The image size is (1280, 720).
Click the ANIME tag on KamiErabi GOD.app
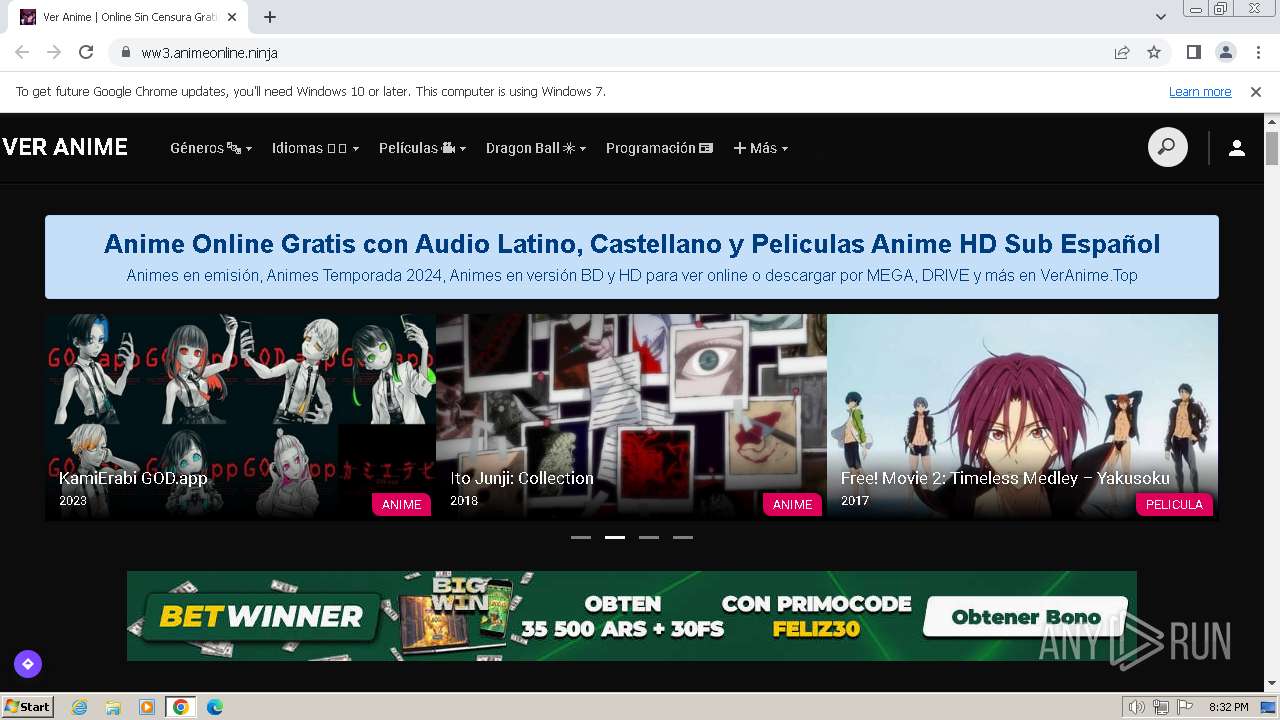pyautogui.click(x=402, y=504)
